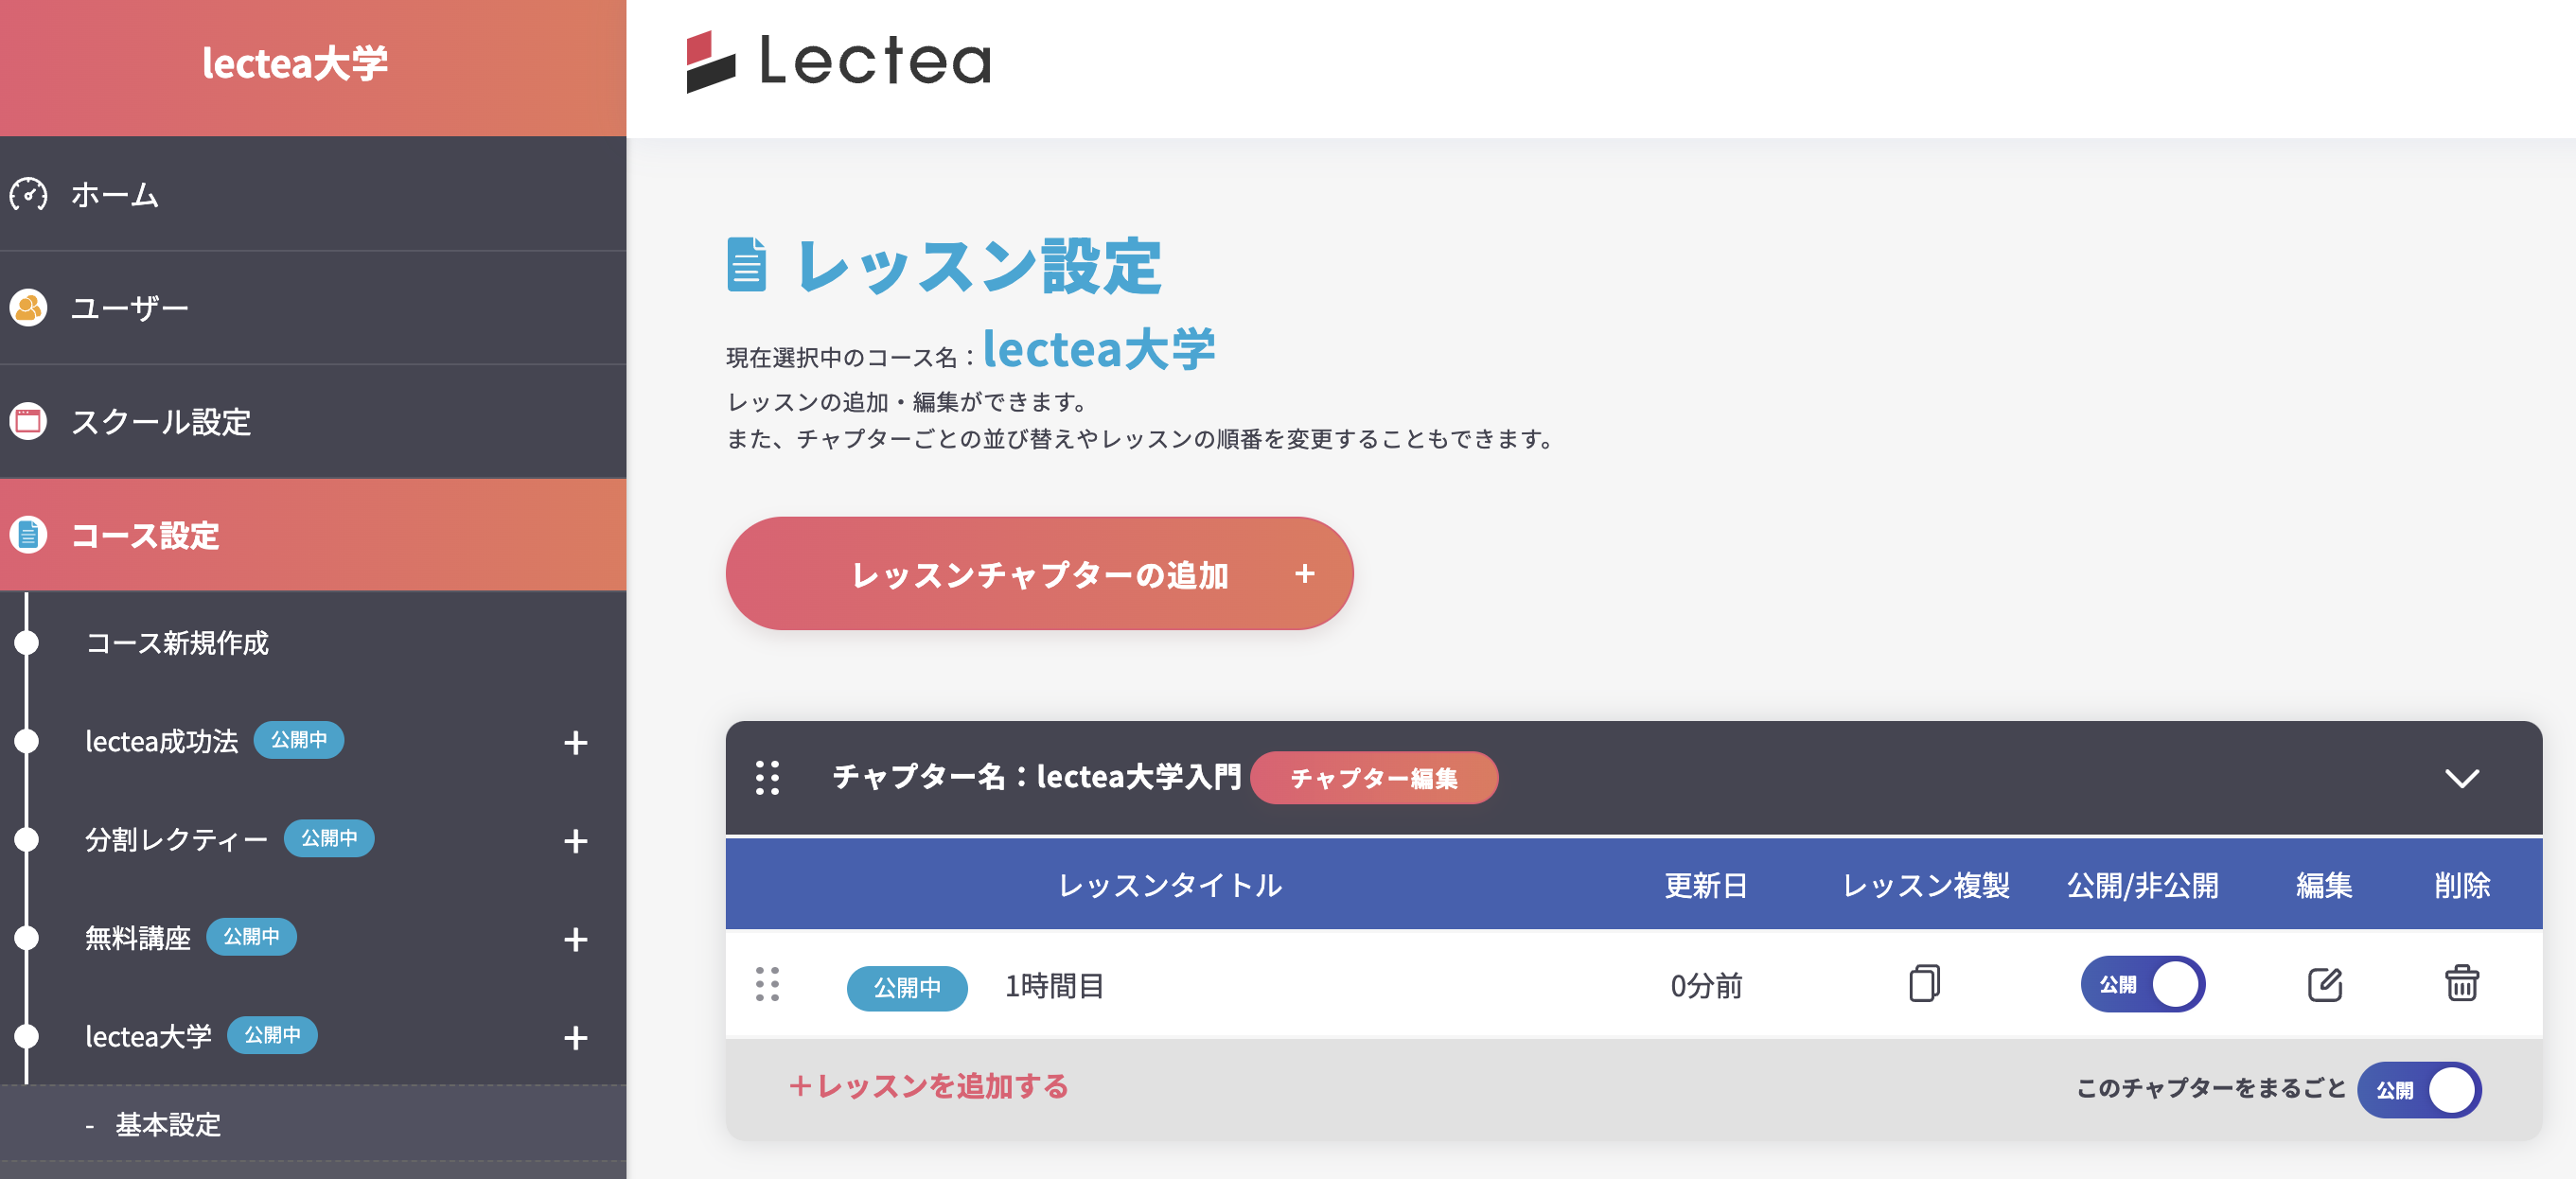Open コース新規作成 from the sidebar

(178, 644)
